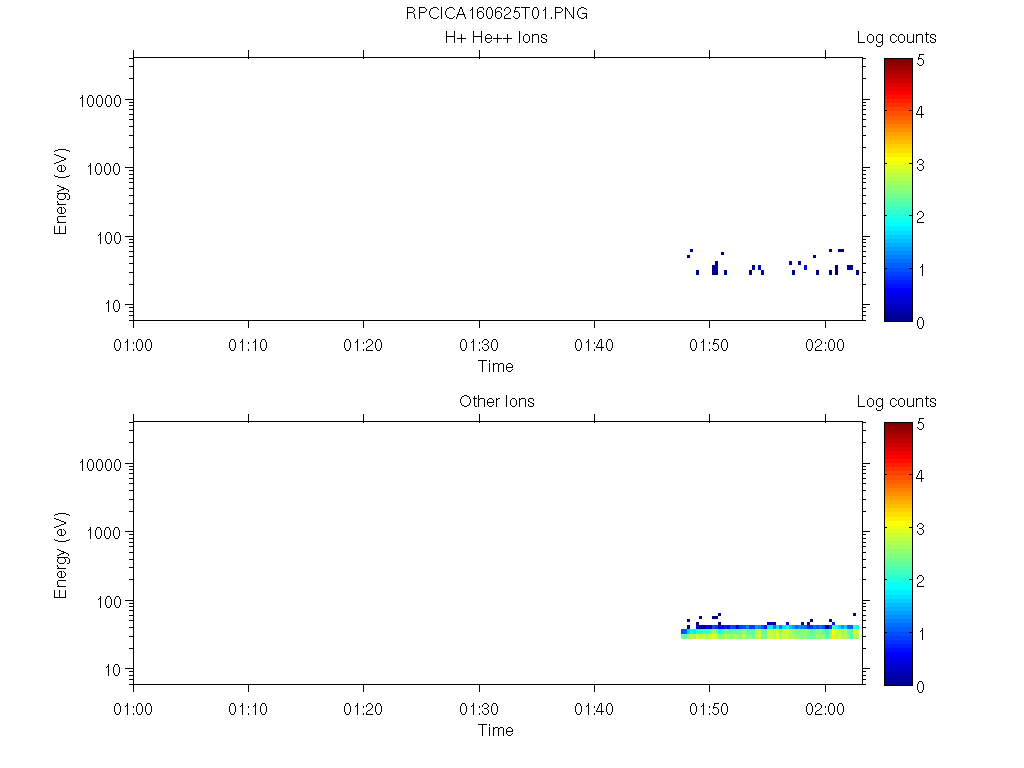This screenshot has width=1024, height=768.
Task: Click the 10000 energy tick on H+ plot
Action: point(100,101)
